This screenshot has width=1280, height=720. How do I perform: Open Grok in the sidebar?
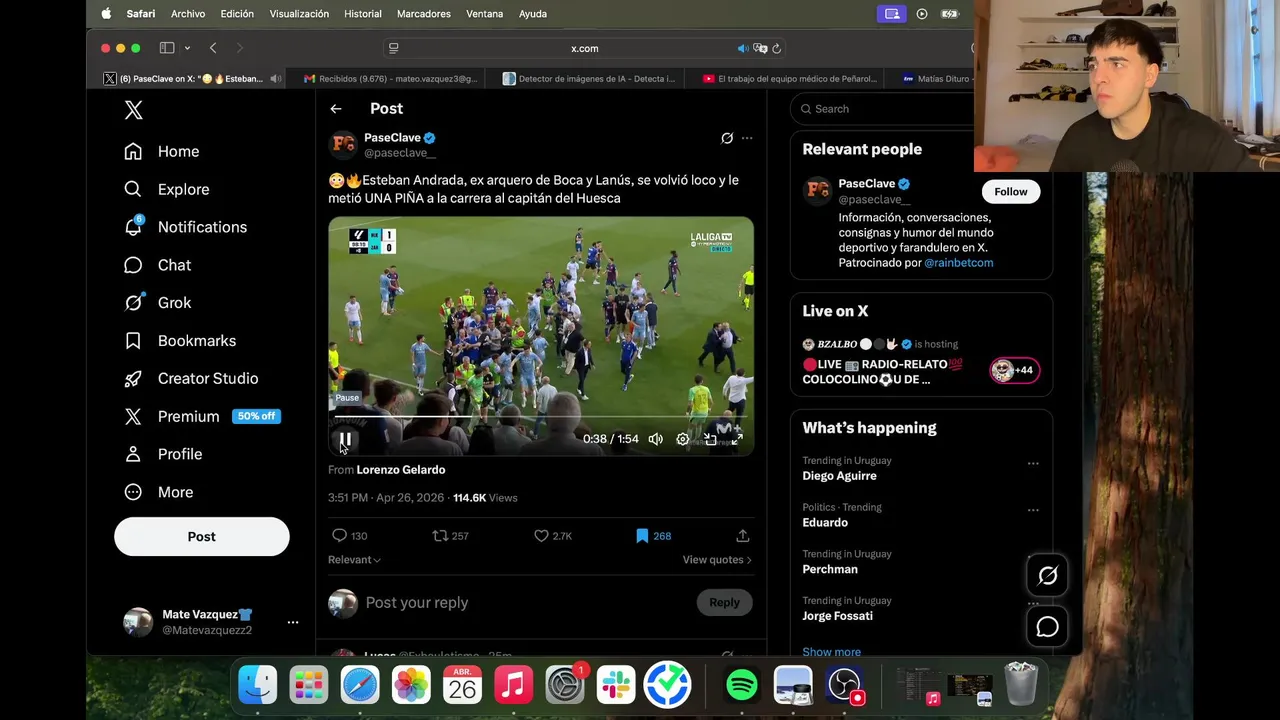click(157, 302)
